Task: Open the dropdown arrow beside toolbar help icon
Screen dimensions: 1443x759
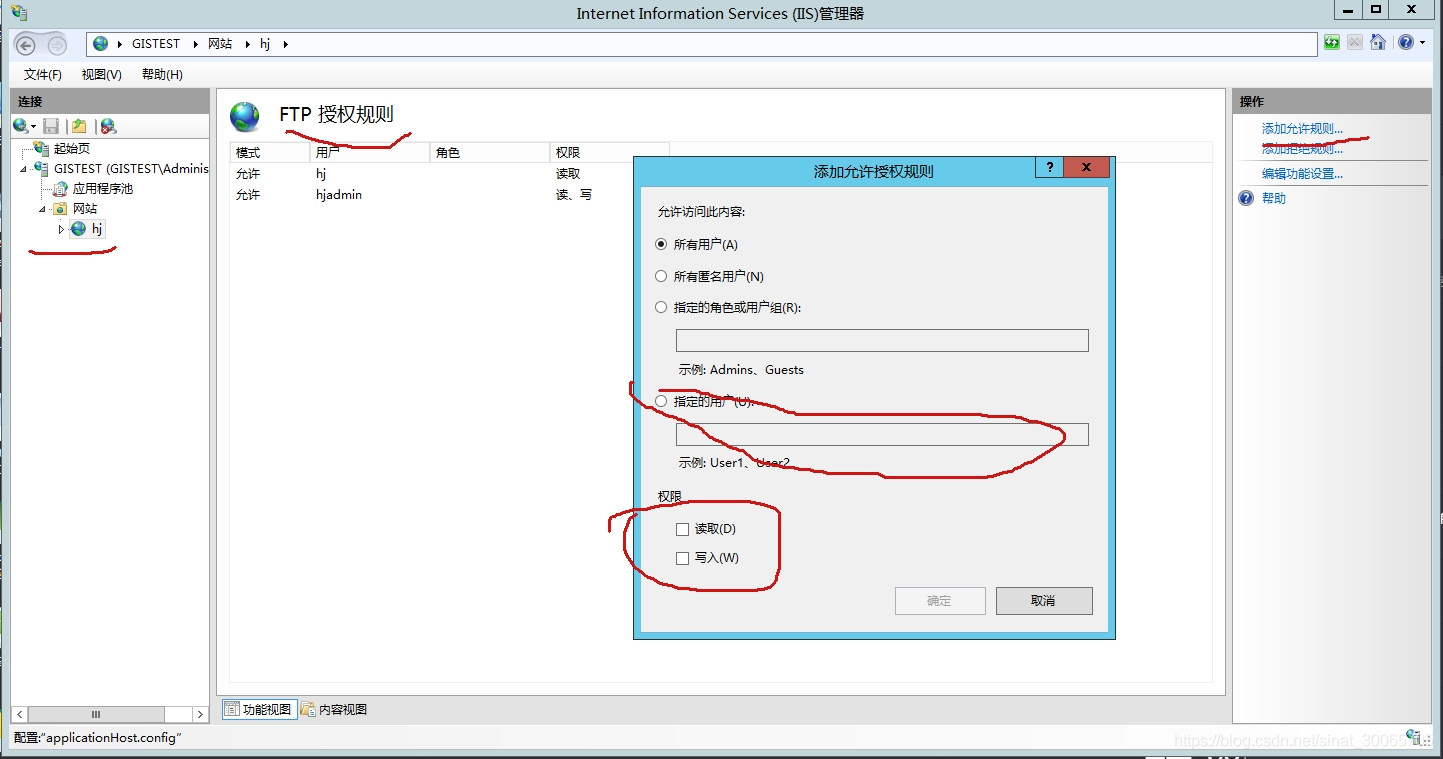Action: [x=1421, y=43]
